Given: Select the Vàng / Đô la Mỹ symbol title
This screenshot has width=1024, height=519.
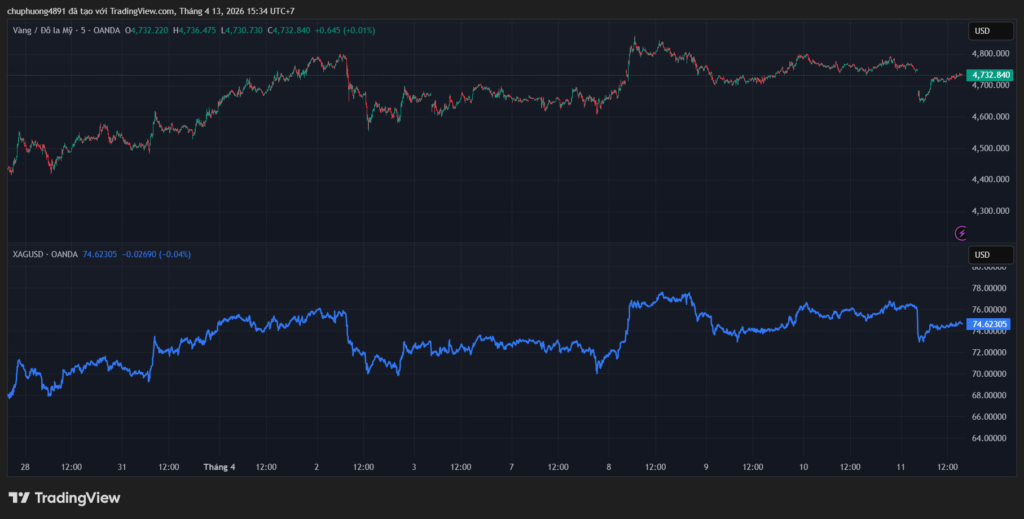Looking at the screenshot, I should click(x=50, y=30).
